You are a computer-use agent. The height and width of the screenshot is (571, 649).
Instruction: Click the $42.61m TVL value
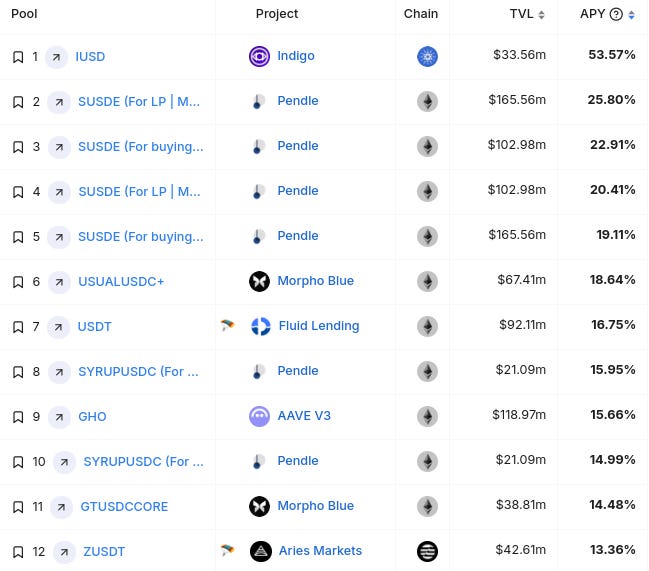pyautogui.click(x=521, y=550)
